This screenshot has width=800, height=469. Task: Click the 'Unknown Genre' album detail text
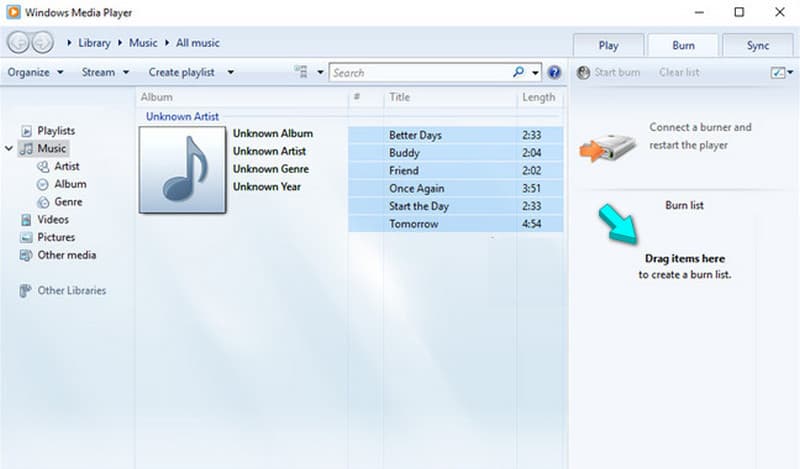point(271,169)
